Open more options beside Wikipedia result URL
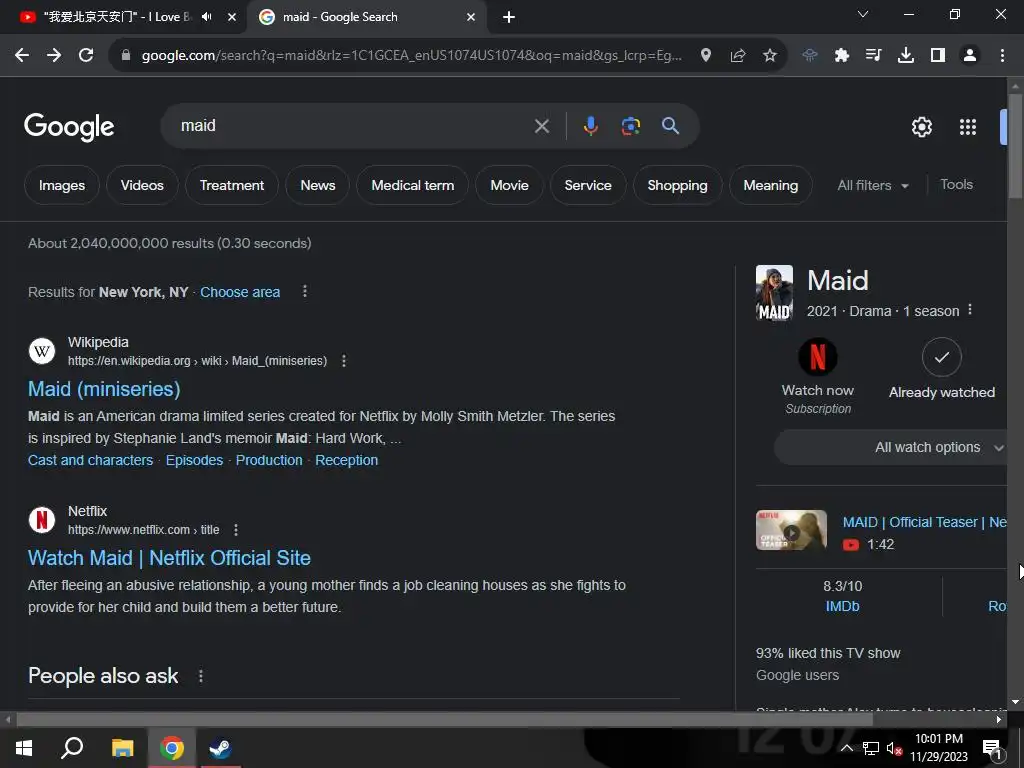Viewport: 1024px width, 768px height. pos(344,360)
